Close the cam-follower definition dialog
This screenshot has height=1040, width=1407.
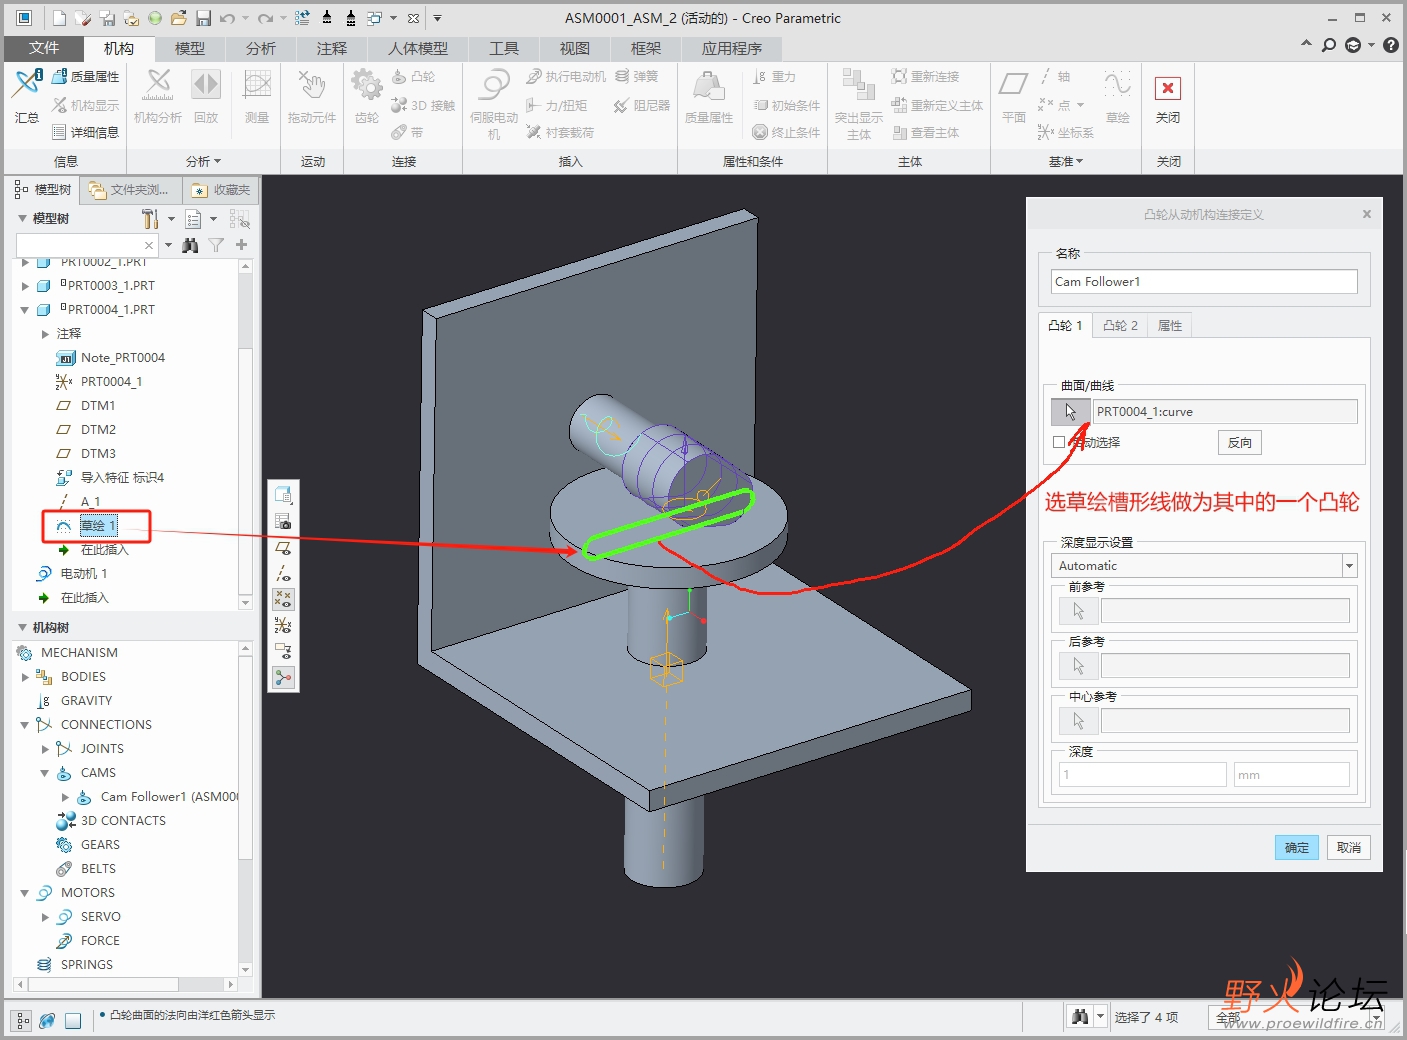click(1367, 214)
